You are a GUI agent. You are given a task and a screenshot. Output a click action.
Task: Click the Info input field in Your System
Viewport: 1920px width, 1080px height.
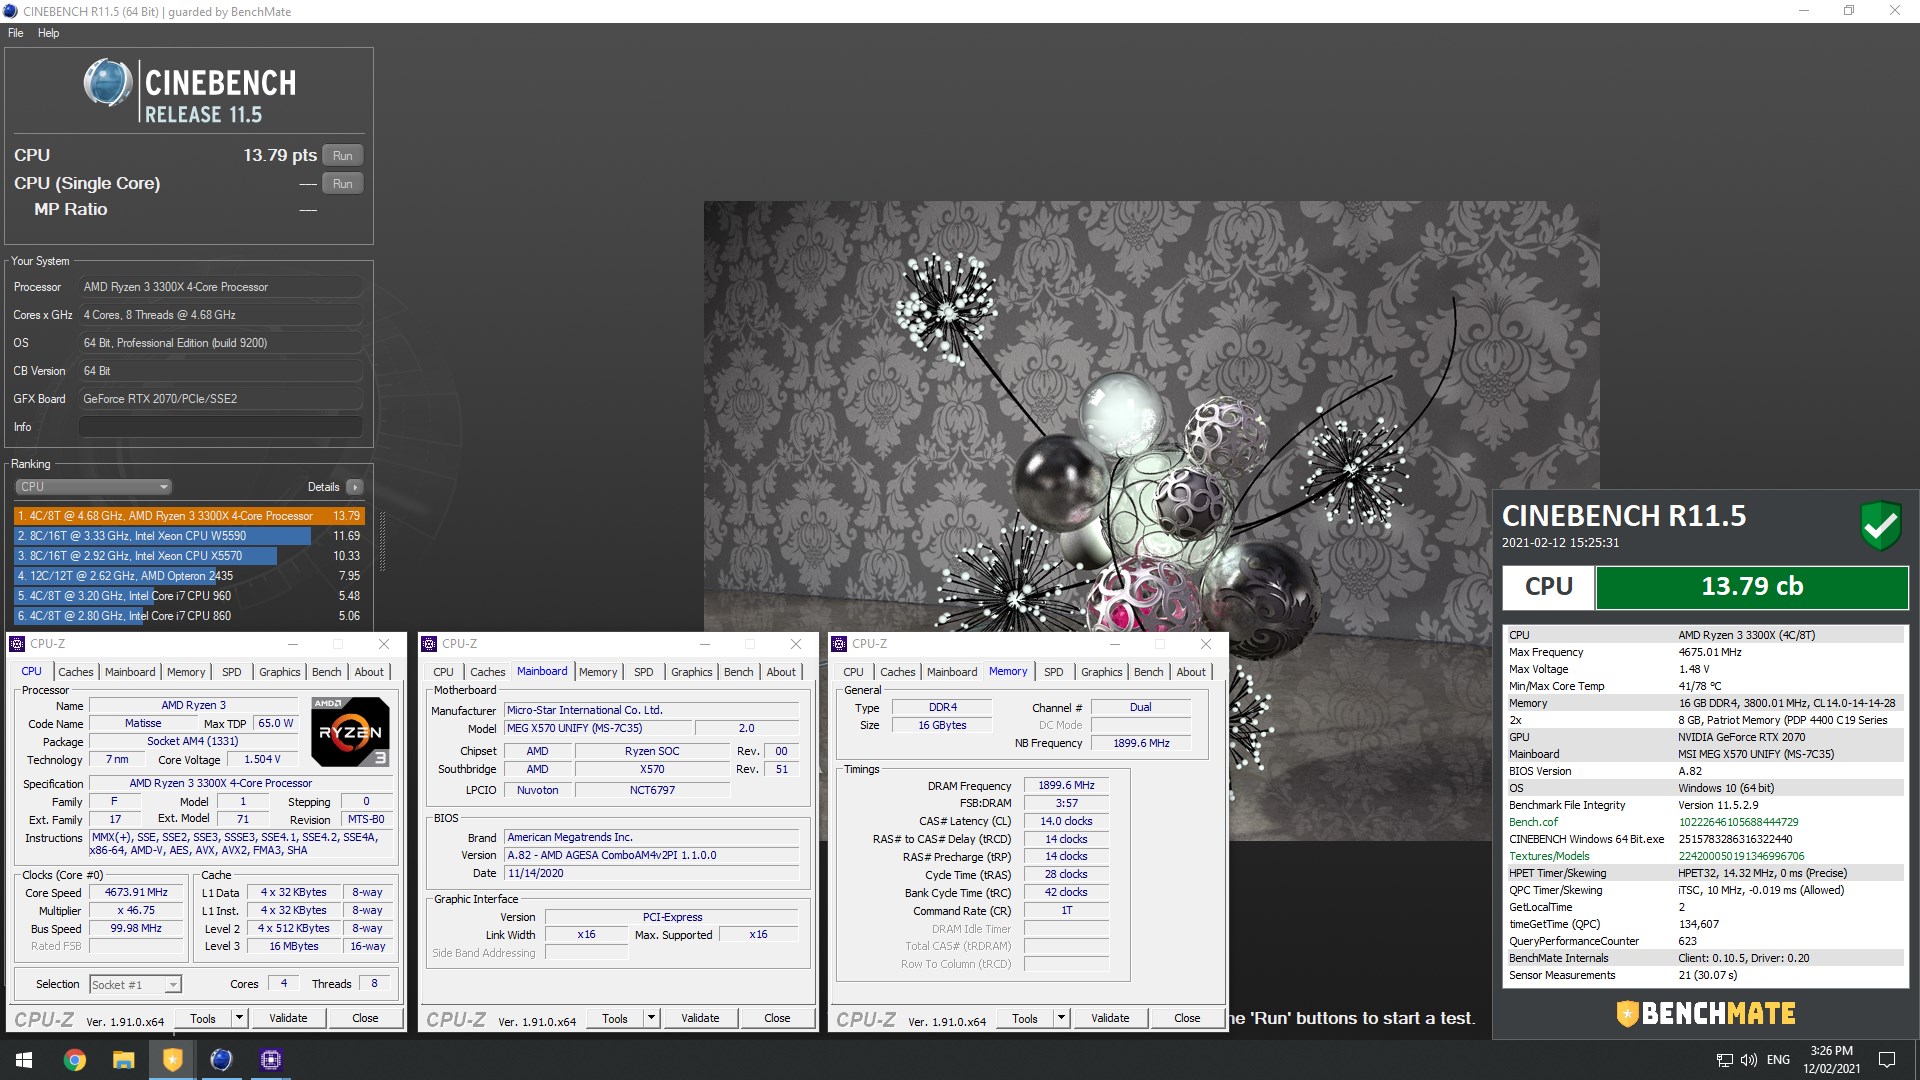[x=221, y=427]
